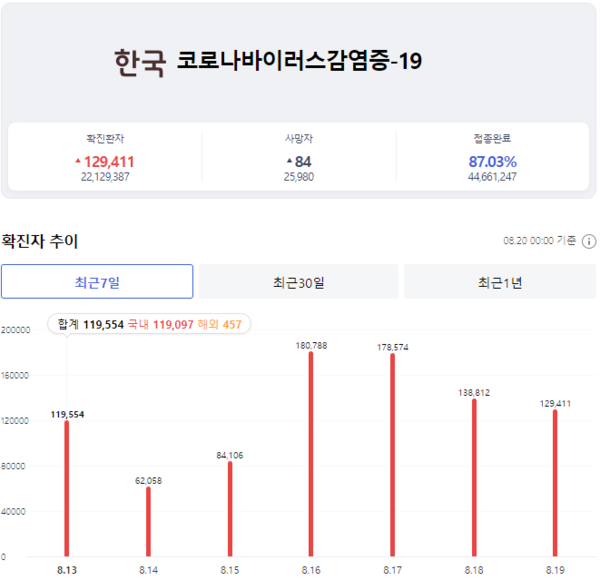Click the vaccinated total 44,661,247
This screenshot has height=580, width=600.
[x=492, y=177]
